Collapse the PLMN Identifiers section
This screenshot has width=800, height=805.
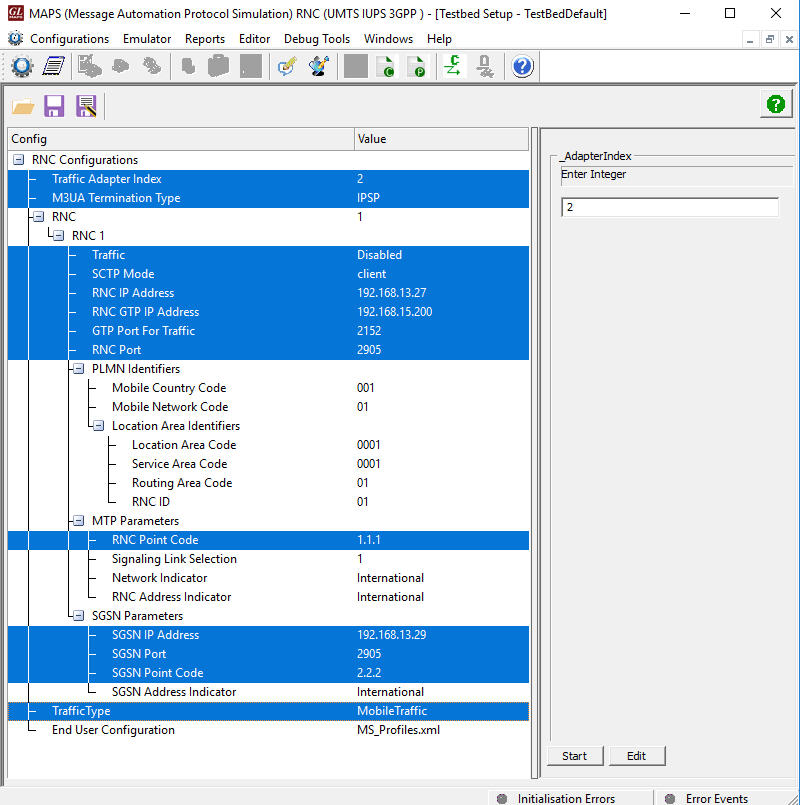coord(77,368)
